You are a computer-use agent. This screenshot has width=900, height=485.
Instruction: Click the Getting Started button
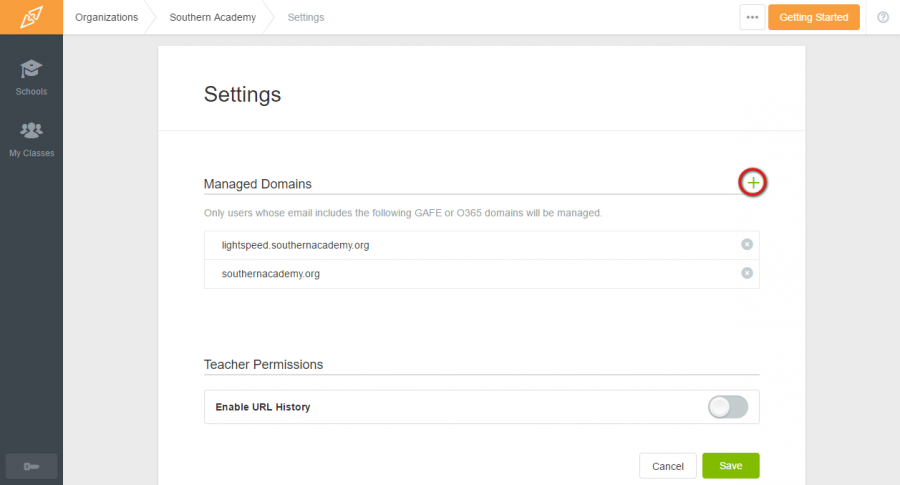pyautogui.click(x=813, y=17)
